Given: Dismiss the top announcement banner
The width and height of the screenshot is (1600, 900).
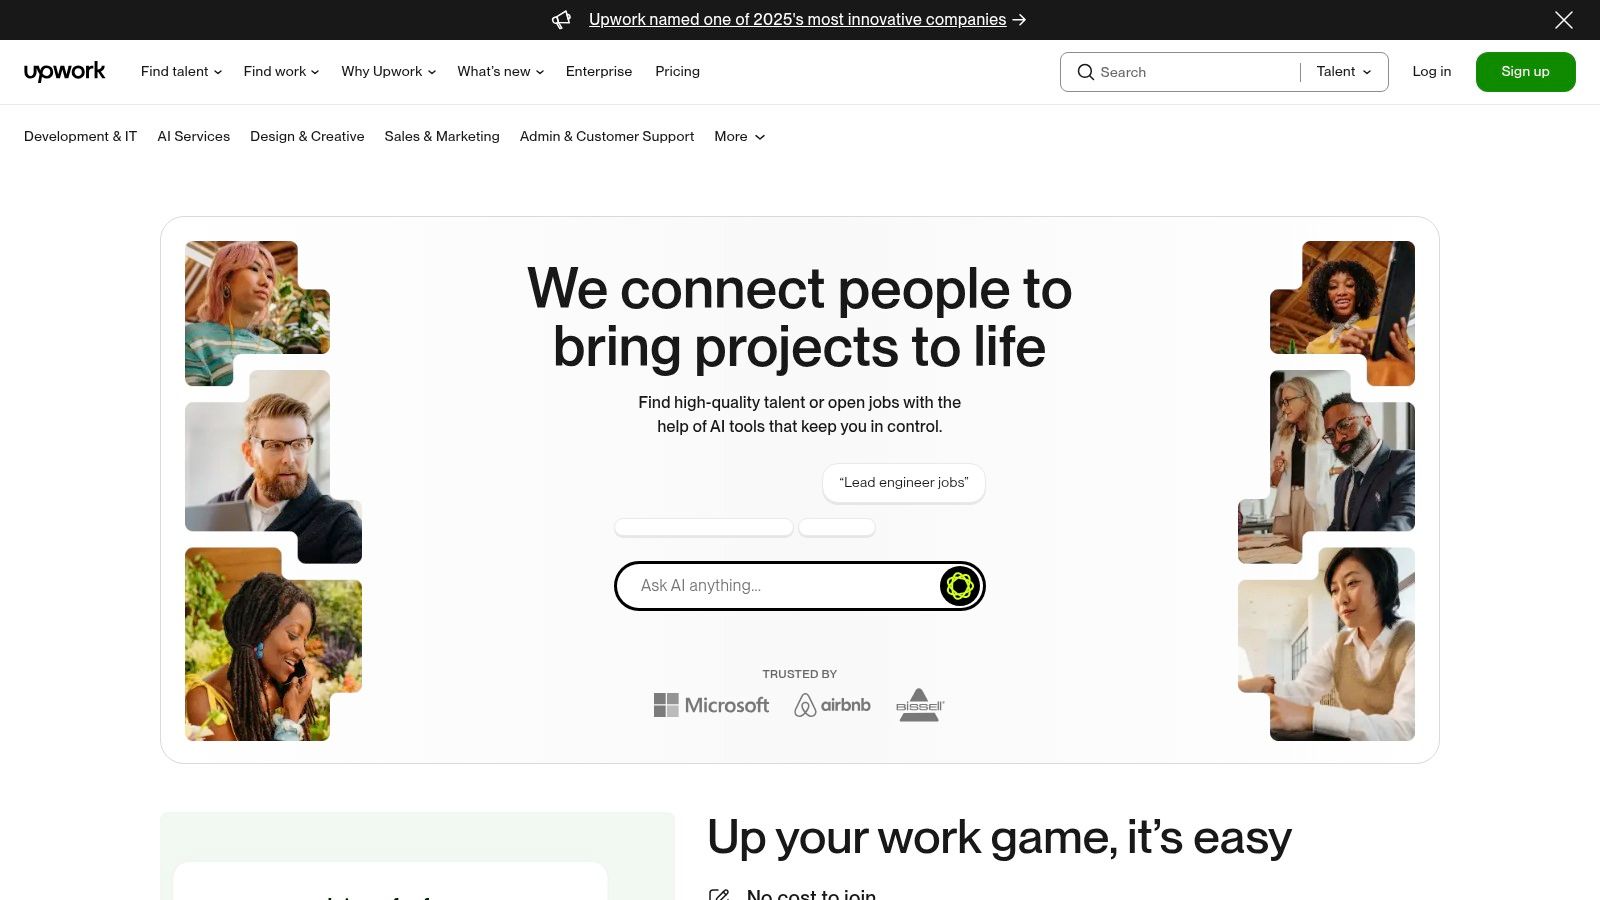Looking at the screenshot, I should coord(1563,20).
